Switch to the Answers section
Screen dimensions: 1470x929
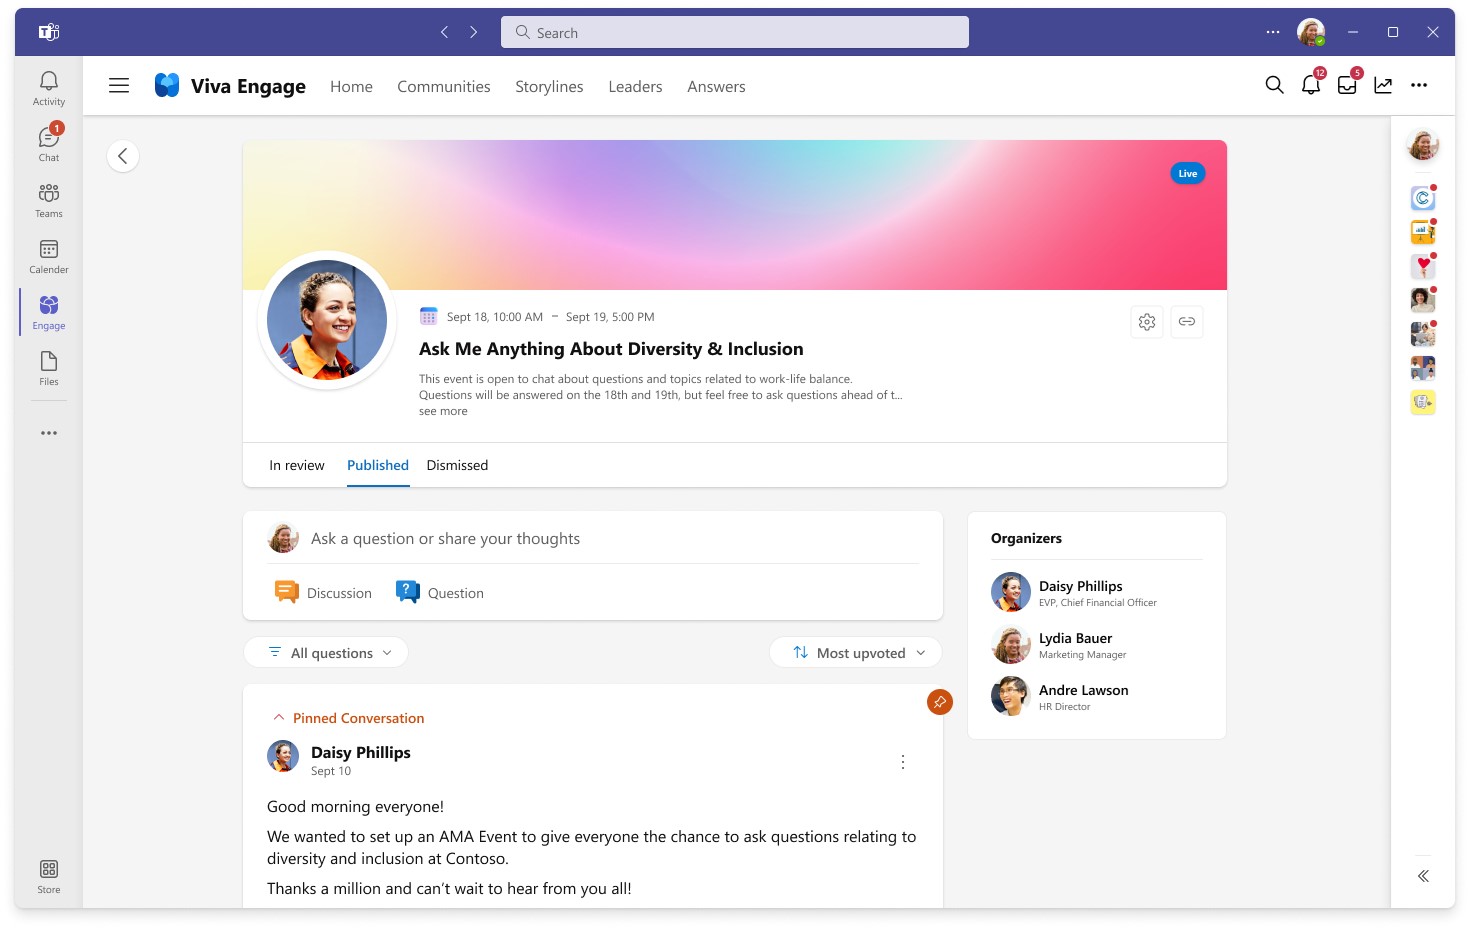[716, 86]
